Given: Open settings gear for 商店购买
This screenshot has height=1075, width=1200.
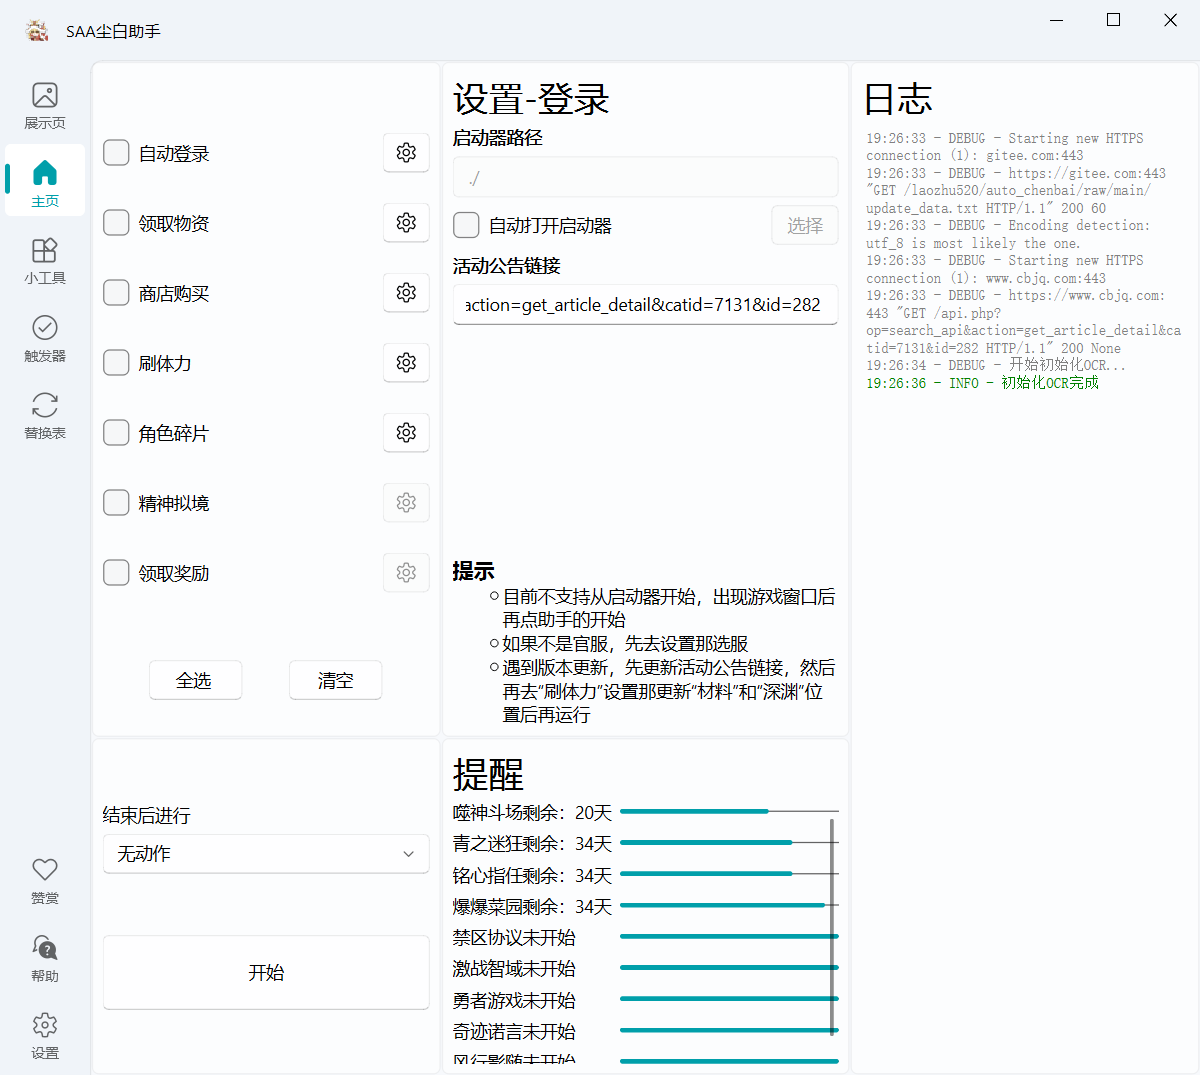Looking at the screenshot, I should click(406, 293).
